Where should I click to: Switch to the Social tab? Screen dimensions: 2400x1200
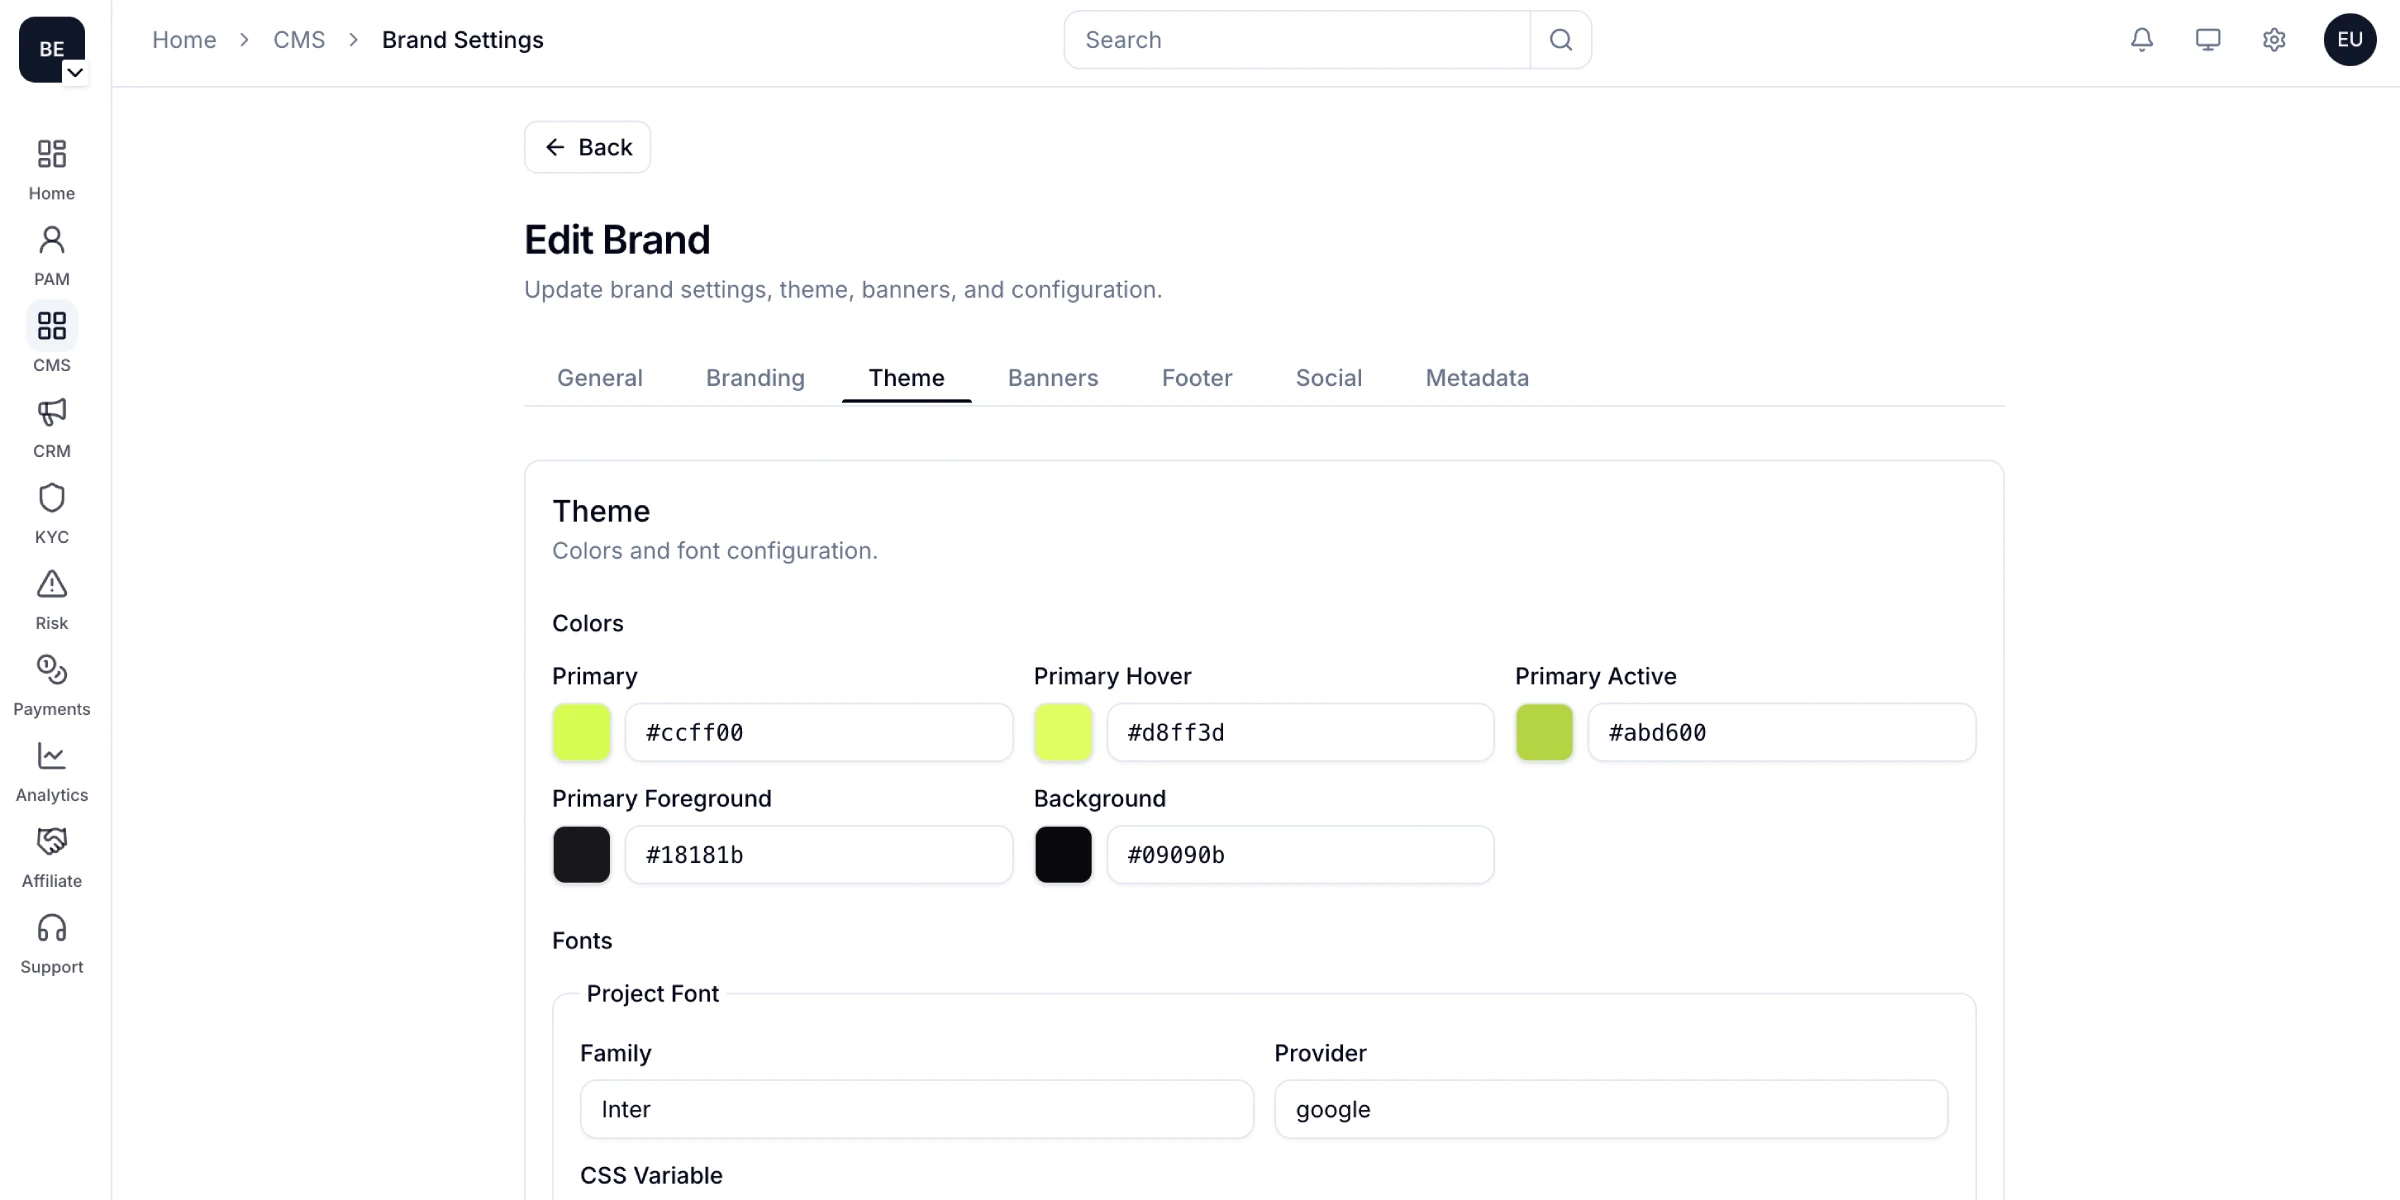pos(1329,378)
